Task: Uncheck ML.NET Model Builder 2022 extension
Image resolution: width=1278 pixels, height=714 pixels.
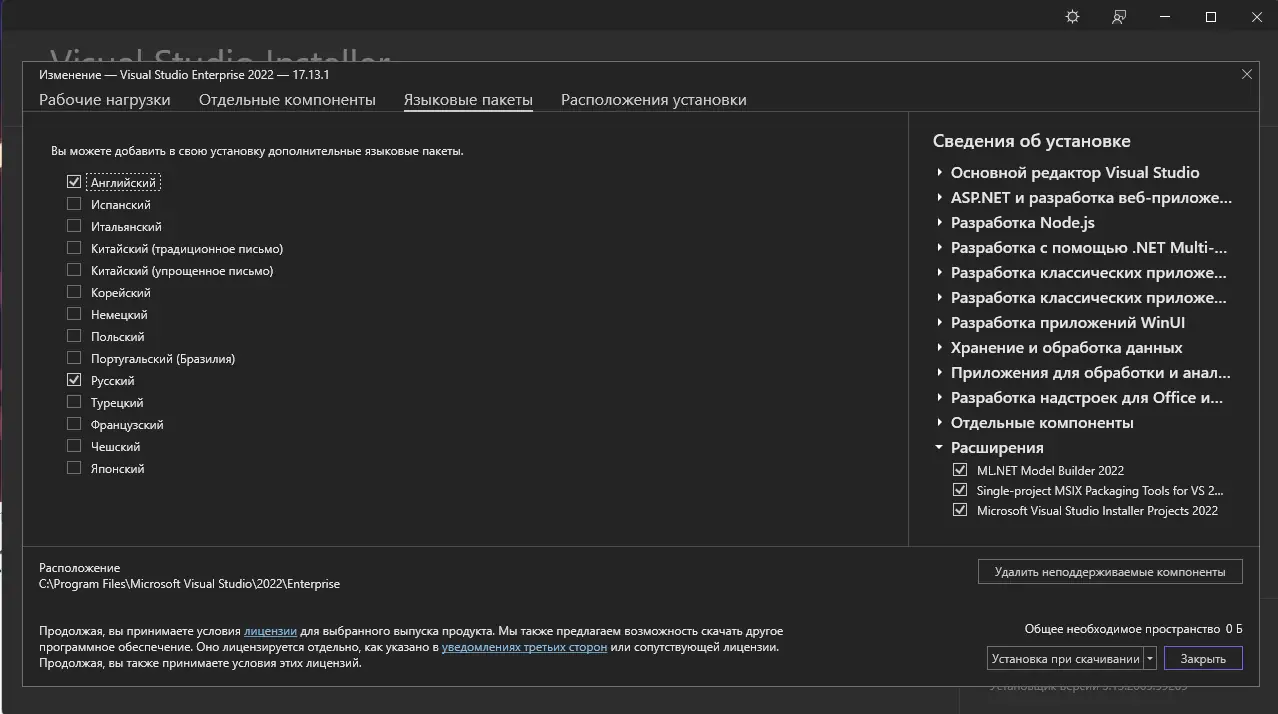Action: tap(960, 470)
